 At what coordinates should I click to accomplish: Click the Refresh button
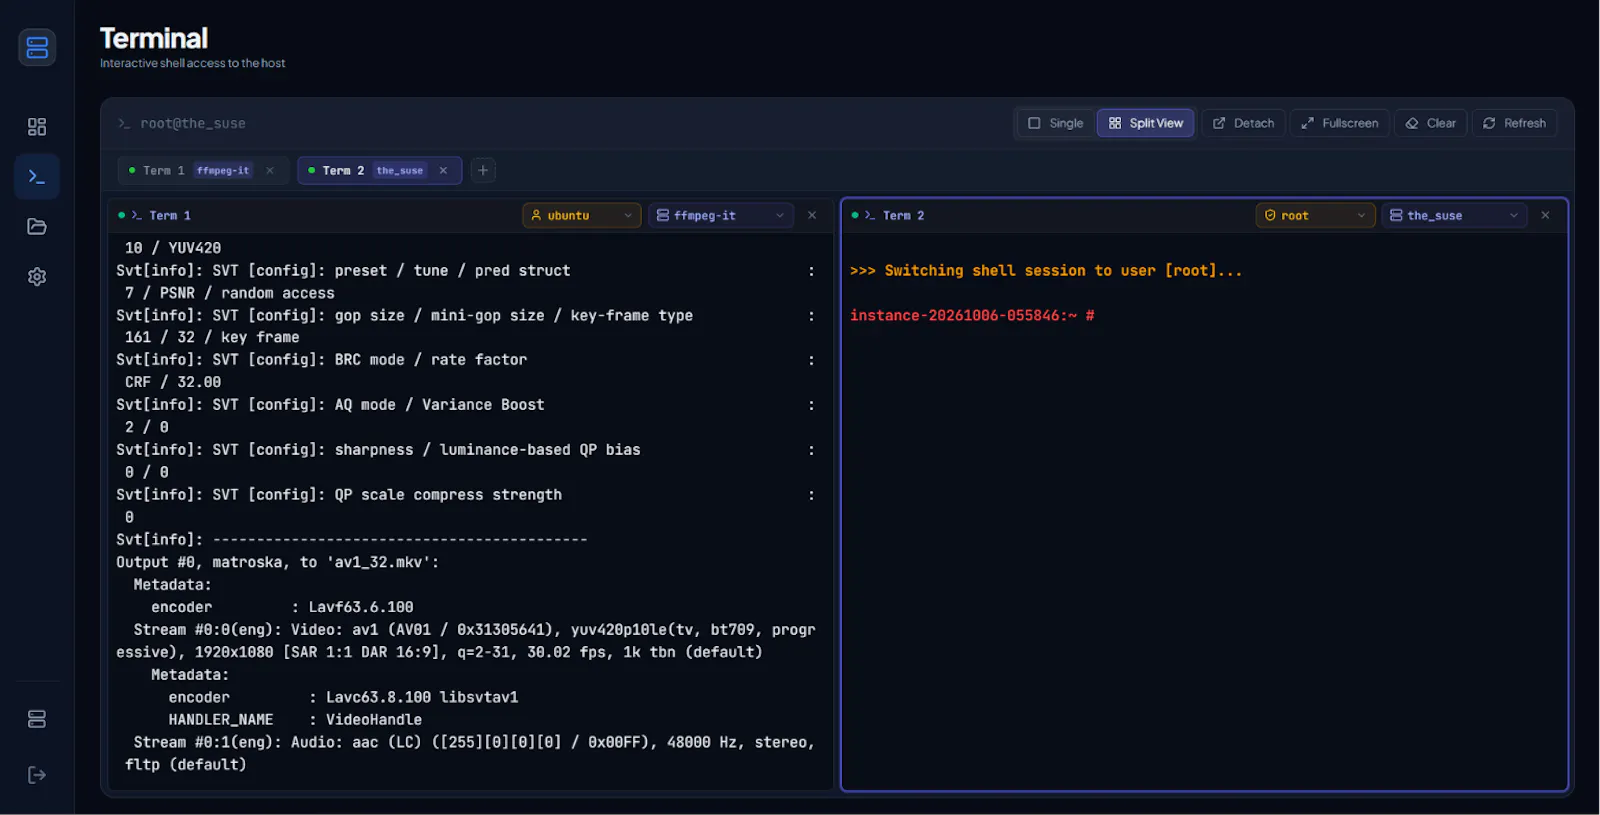click(1514, 123)
